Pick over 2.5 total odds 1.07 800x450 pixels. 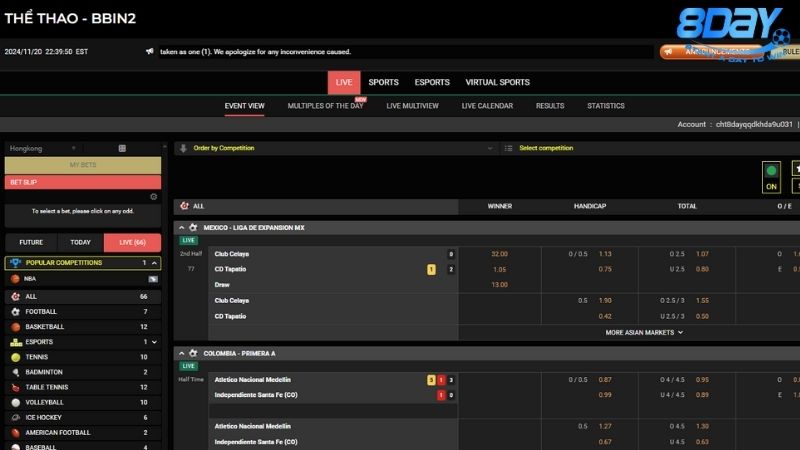coord(703,254)
